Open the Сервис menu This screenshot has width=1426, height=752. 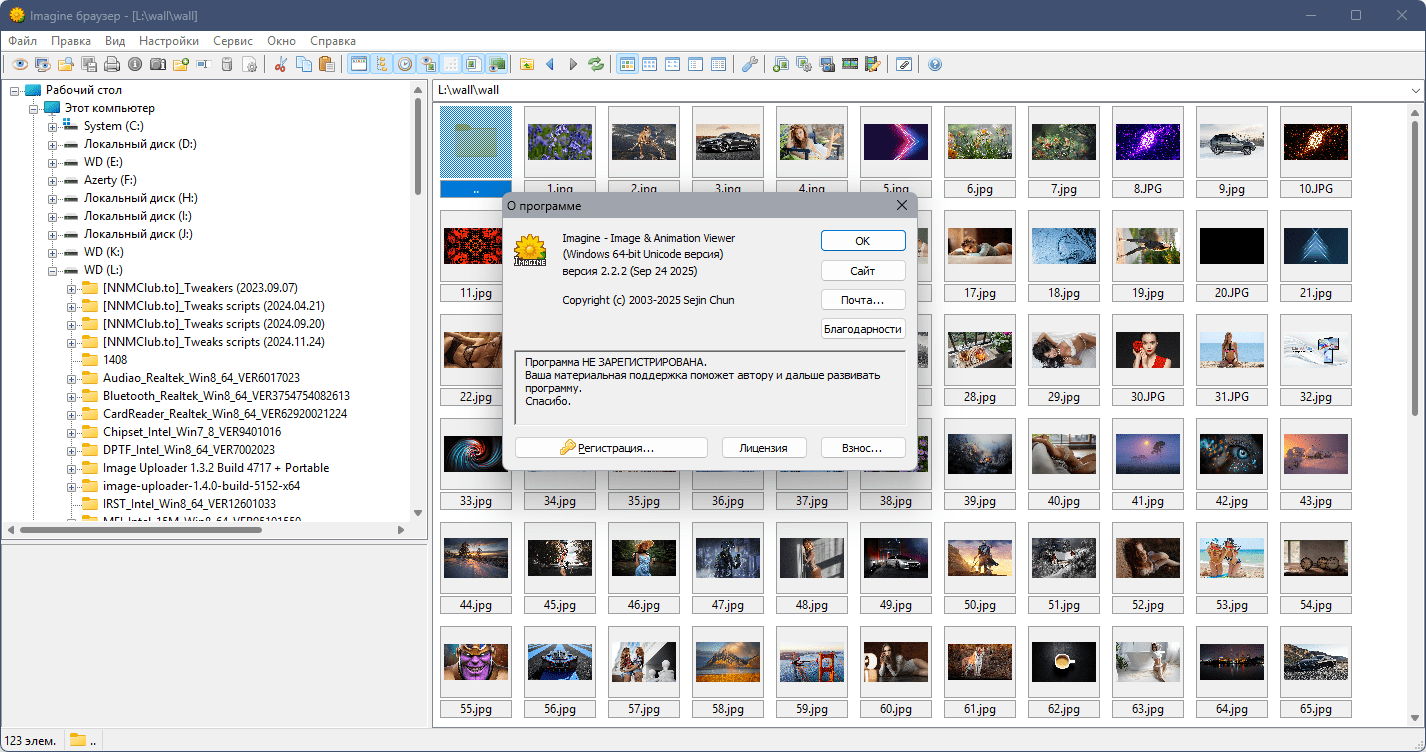[232, 41]
